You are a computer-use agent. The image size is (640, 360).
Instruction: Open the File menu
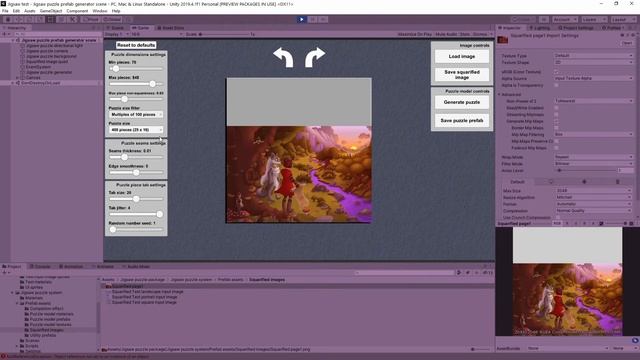5,11
